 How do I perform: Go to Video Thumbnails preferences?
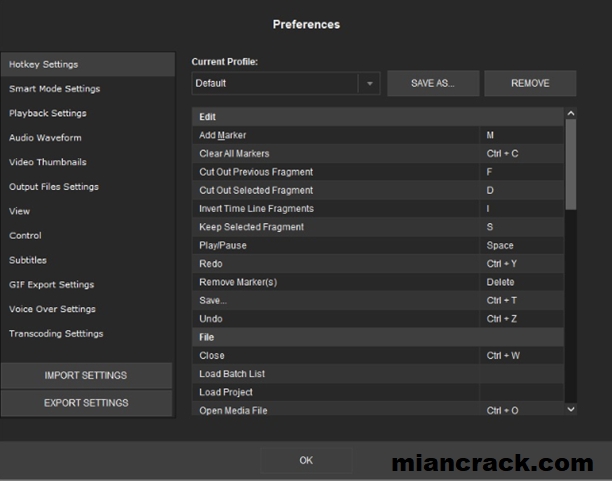pyautogui.click(x=87, y=162)
